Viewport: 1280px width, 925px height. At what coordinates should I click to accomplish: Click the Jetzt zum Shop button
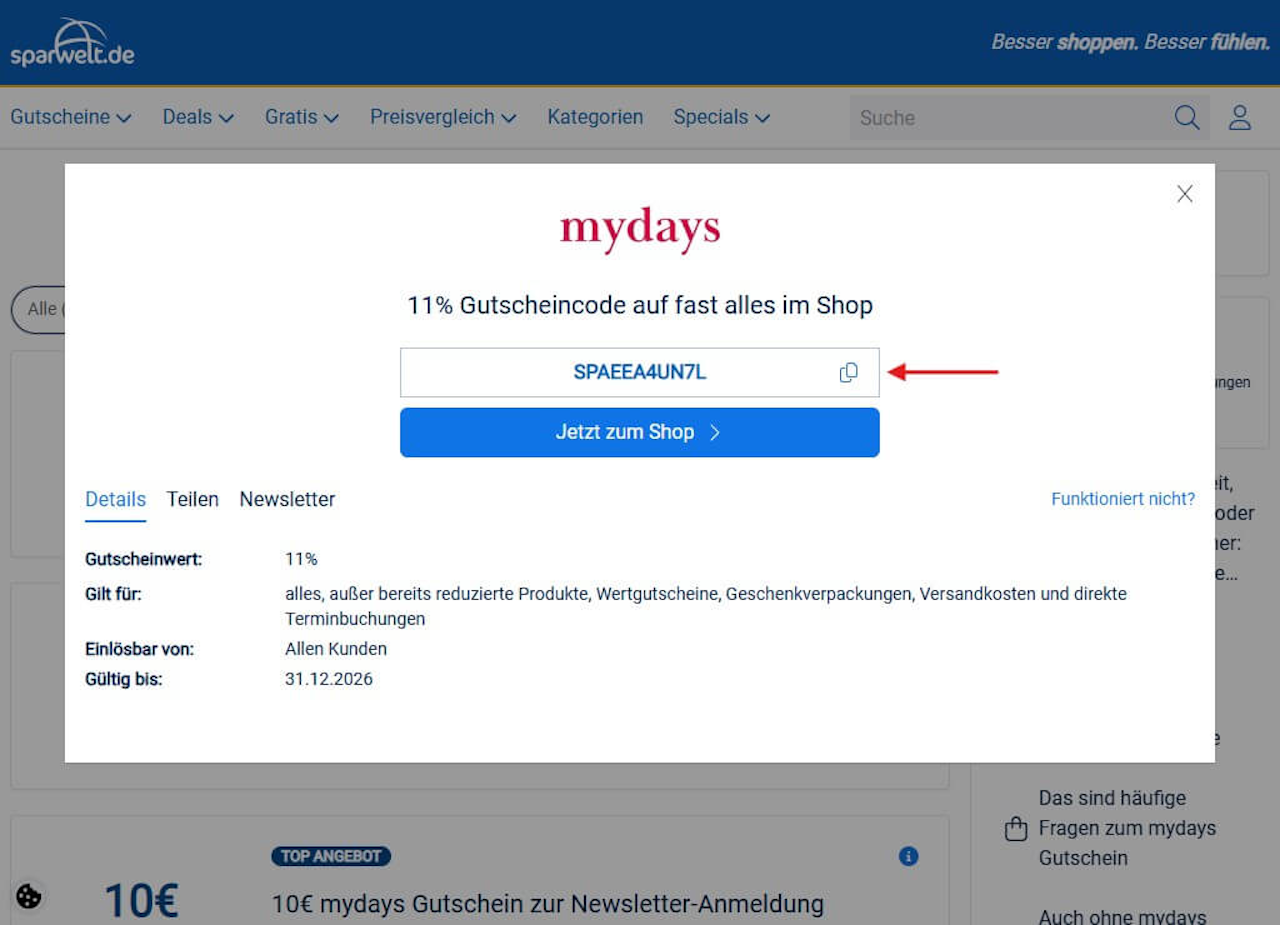click(x=640, y=432)
